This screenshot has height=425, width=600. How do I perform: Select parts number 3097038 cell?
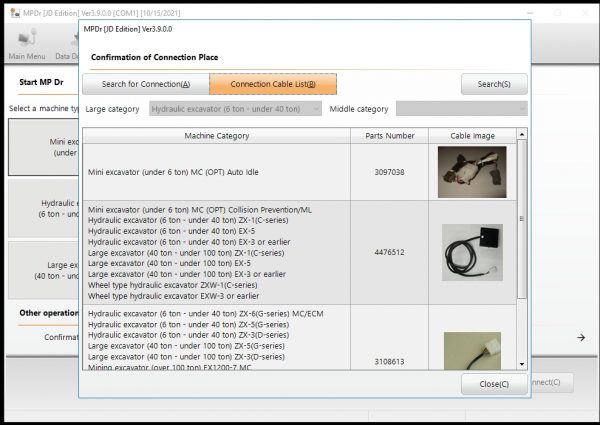pos(390,172)
